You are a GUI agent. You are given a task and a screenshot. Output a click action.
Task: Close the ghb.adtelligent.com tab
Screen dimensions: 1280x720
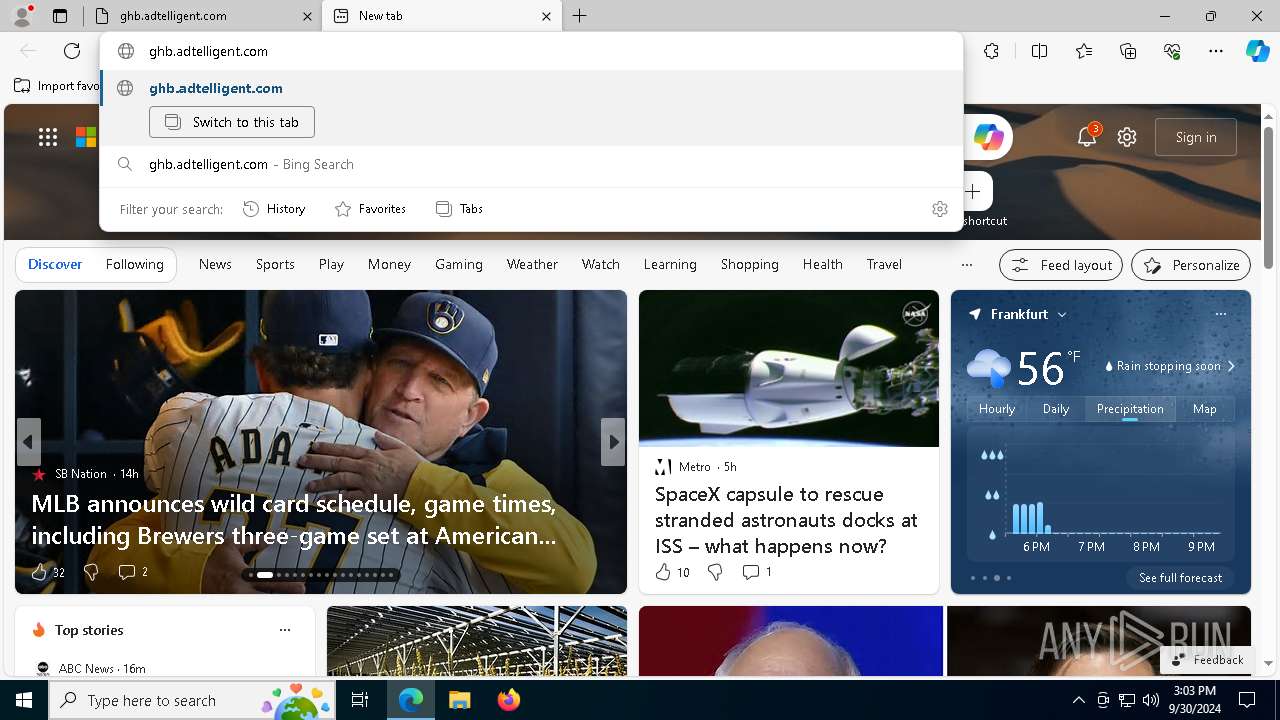point(306,16)
